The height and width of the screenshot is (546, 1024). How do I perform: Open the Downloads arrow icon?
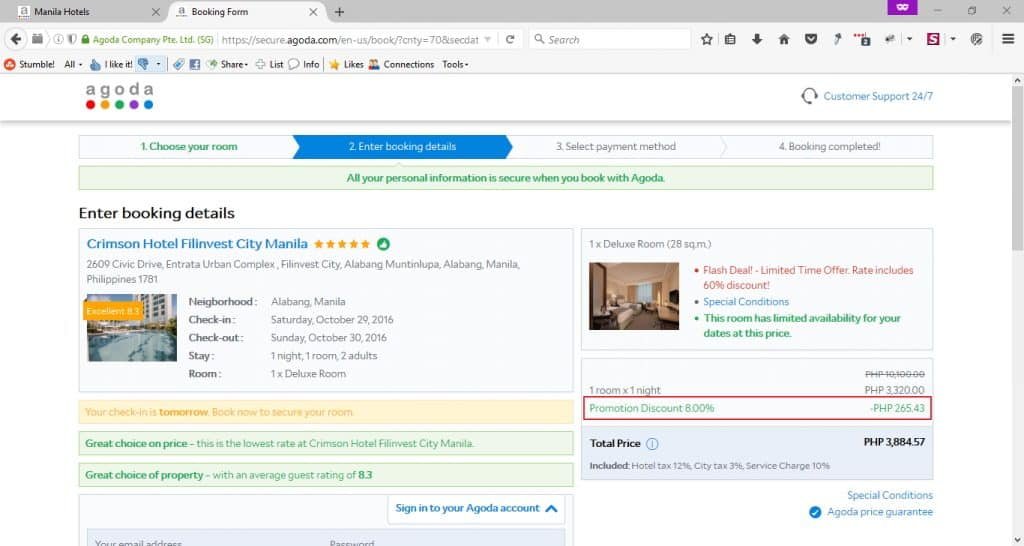coord(757,39)
